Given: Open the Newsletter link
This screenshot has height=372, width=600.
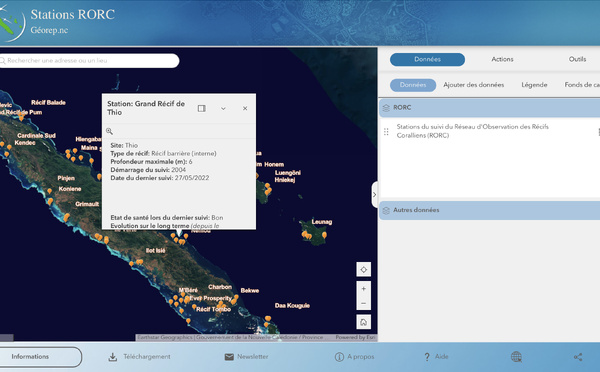Looking at the screenshot, I should tap(246, 357).
